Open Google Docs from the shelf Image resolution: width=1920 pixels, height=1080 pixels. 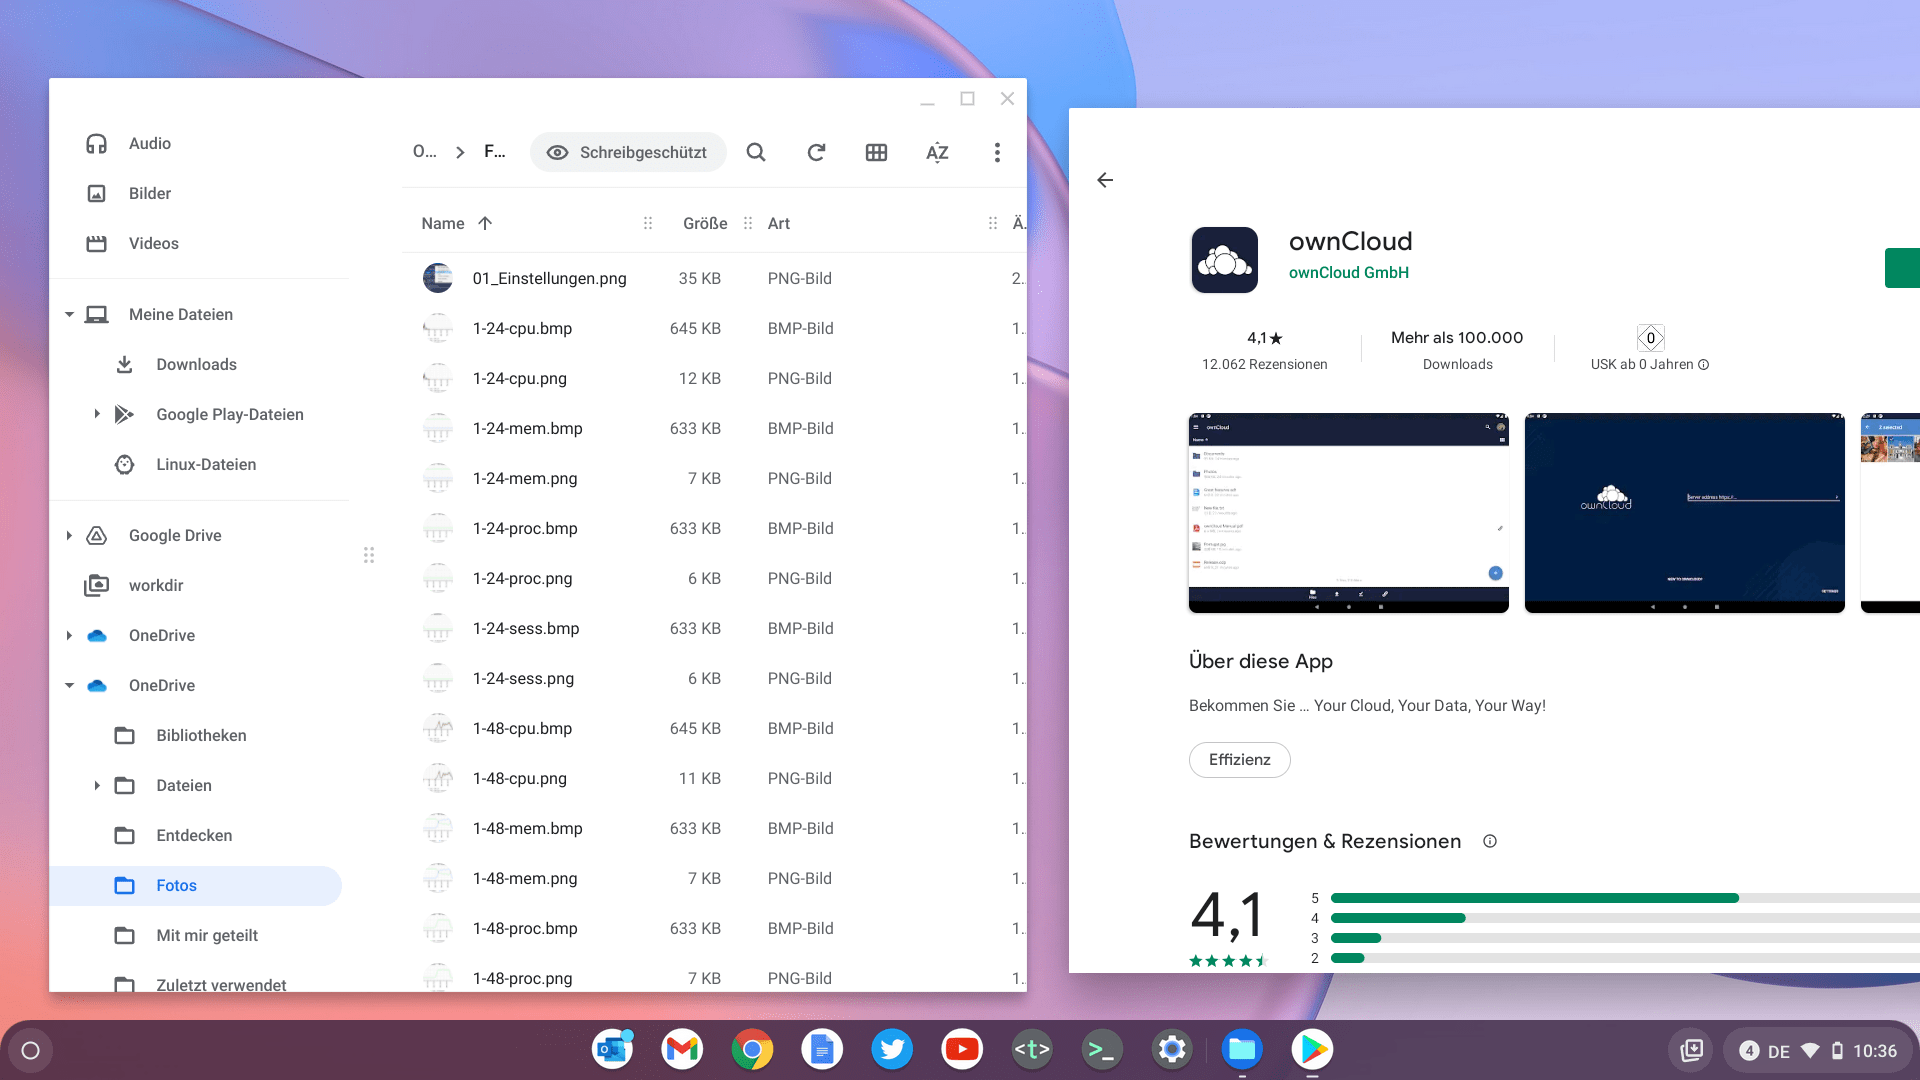pos(822,1049)
